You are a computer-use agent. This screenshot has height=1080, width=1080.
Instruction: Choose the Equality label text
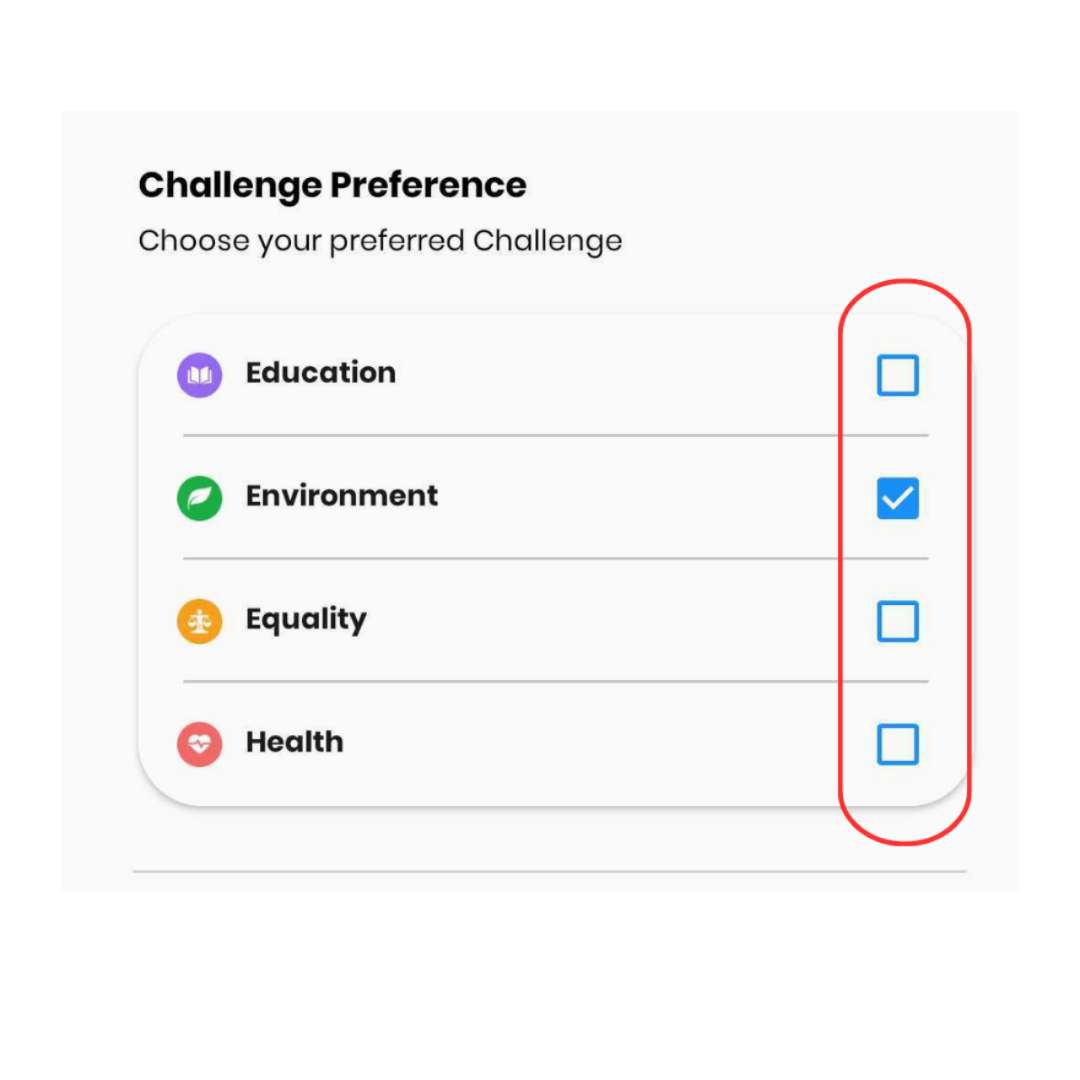tap(306, 620)
